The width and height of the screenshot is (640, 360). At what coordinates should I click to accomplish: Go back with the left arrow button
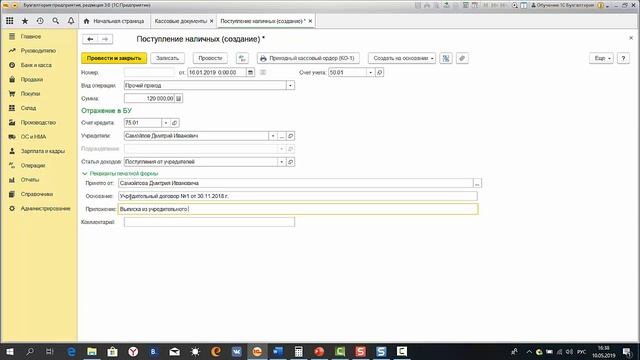[90, 39]
